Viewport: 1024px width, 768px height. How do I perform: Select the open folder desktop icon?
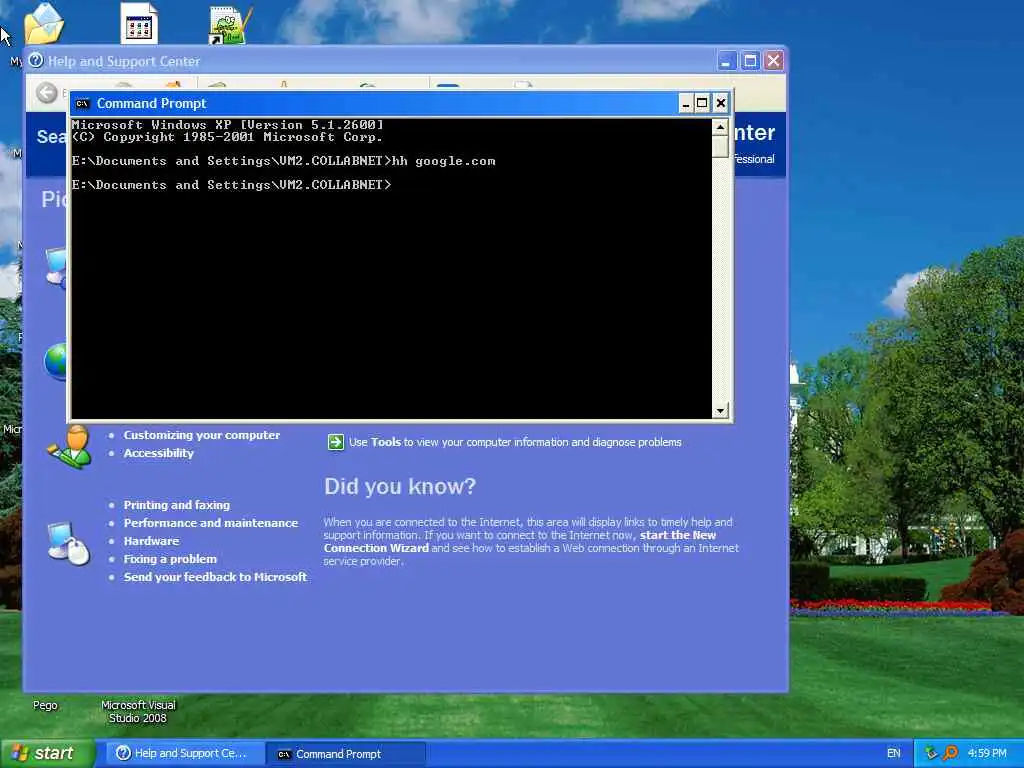(x=44, y=24)
